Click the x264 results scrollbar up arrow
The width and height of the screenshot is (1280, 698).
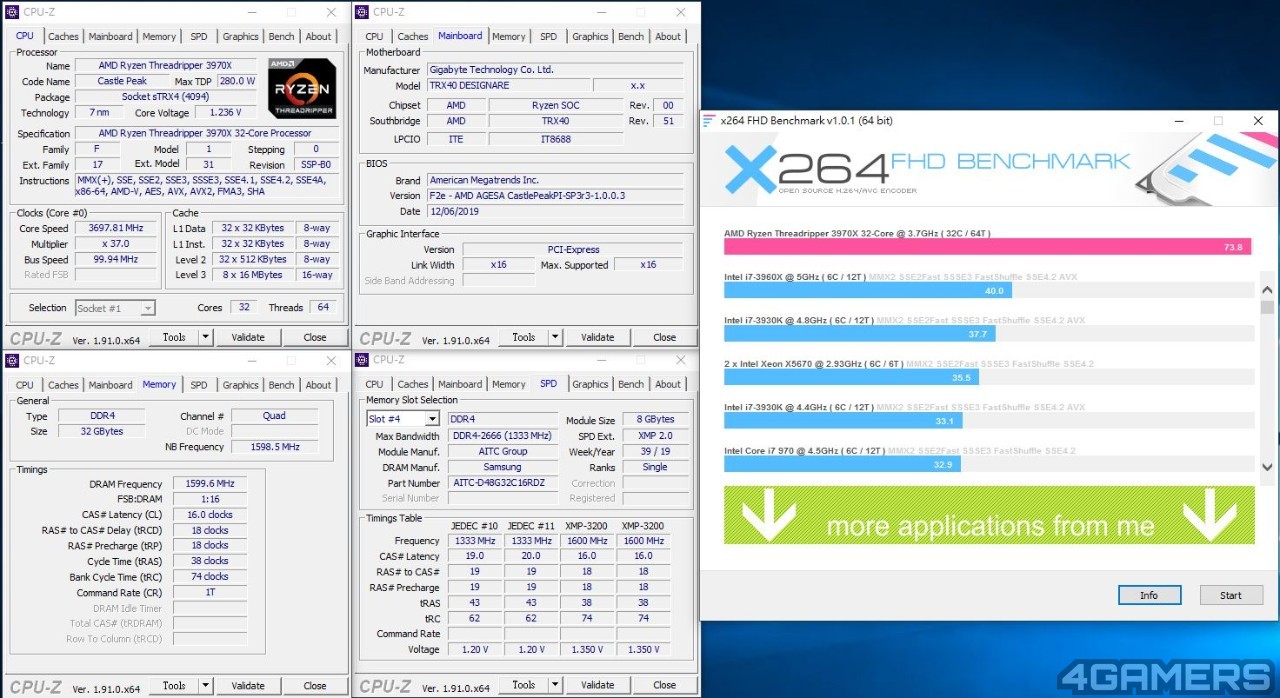pyautogui.click(x=1267, y=290)
